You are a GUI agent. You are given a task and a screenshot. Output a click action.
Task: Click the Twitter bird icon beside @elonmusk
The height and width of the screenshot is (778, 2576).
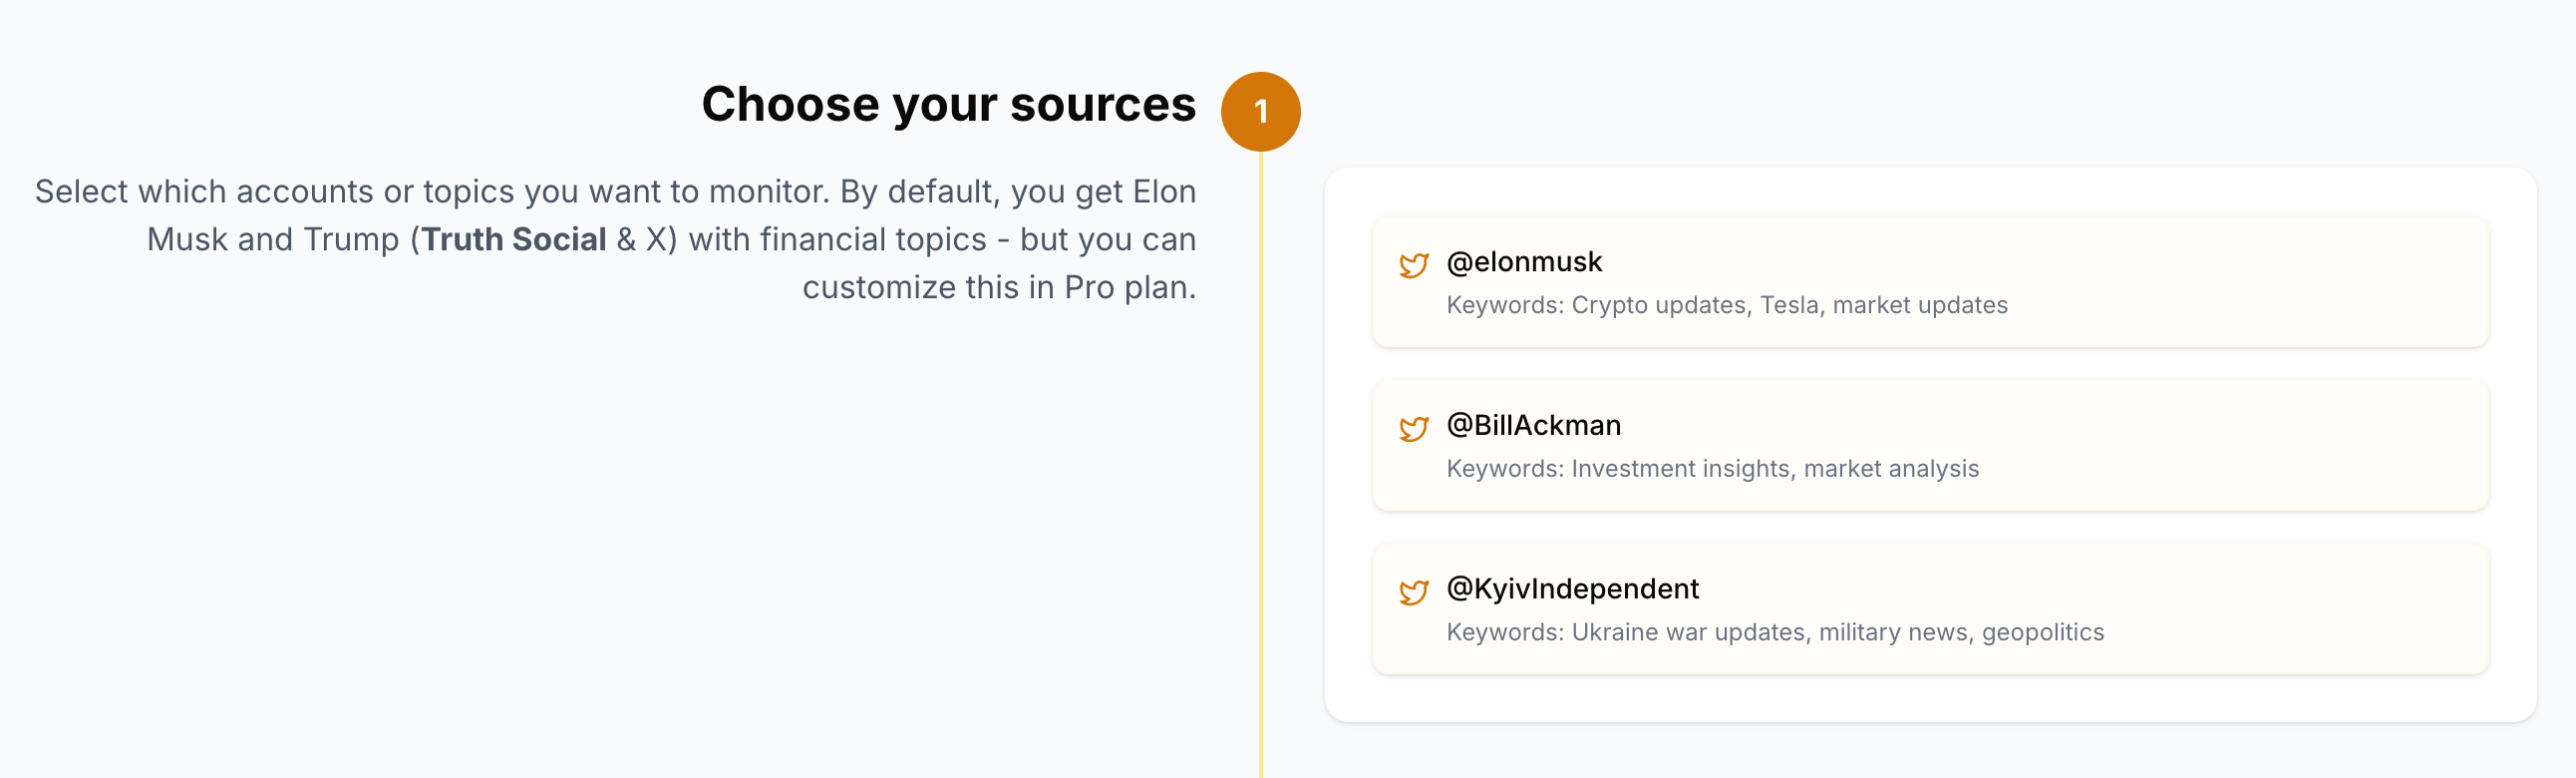point(1413,265)
